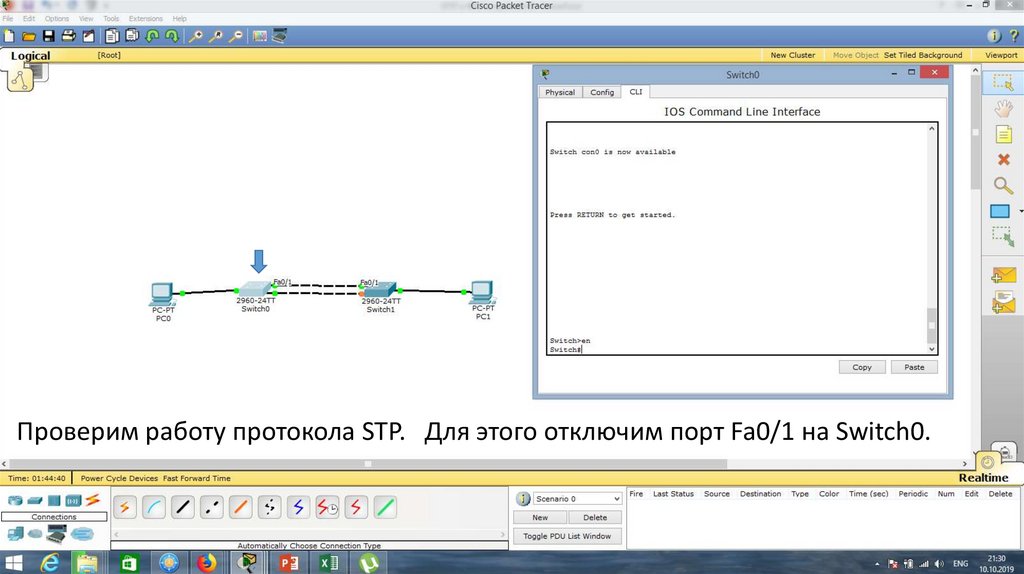Click Toggle PDU List Window
The image size is (1024, 574).
click(x=567, y=536)
